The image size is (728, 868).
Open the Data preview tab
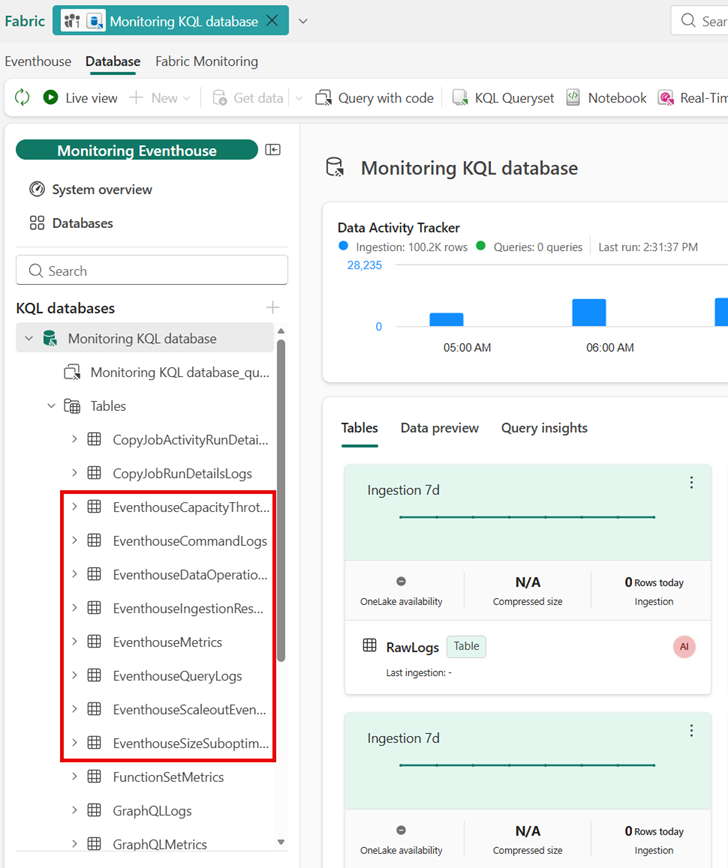coord(440,428)
